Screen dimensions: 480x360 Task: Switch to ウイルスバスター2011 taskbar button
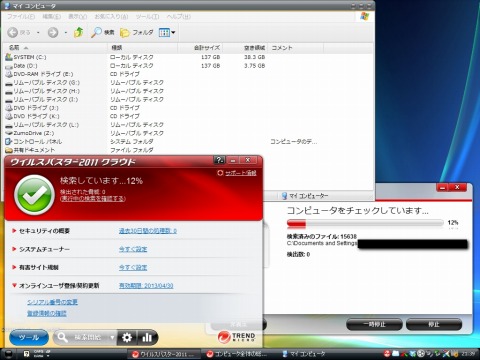165,354
